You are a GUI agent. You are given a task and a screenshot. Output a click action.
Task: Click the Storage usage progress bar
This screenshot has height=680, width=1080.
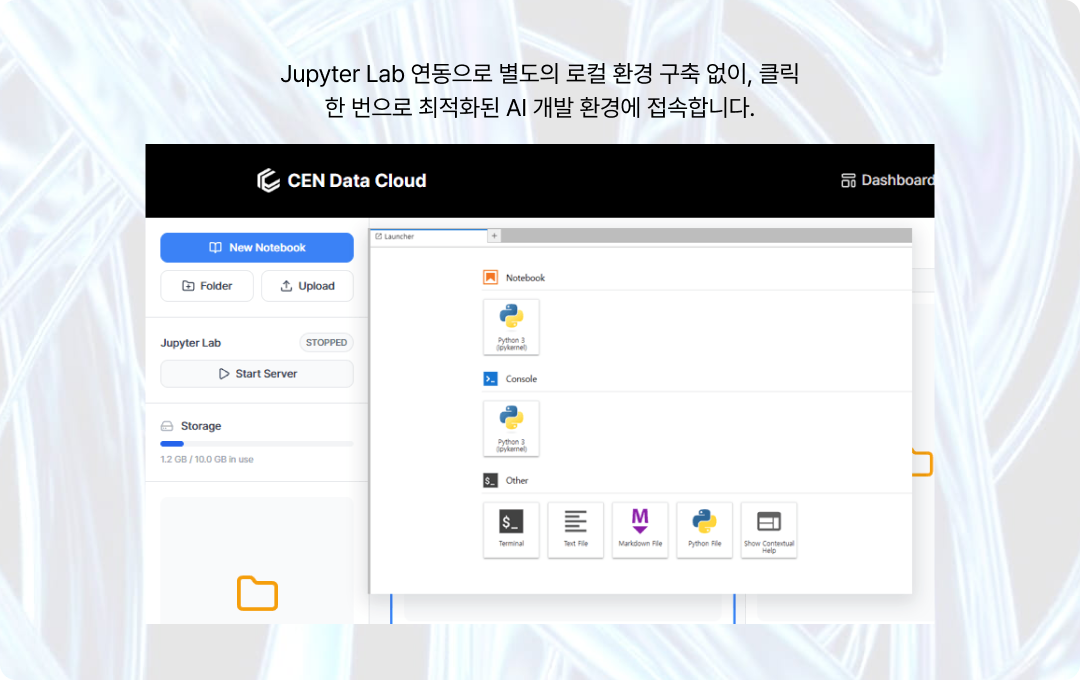tap(257, 443)
